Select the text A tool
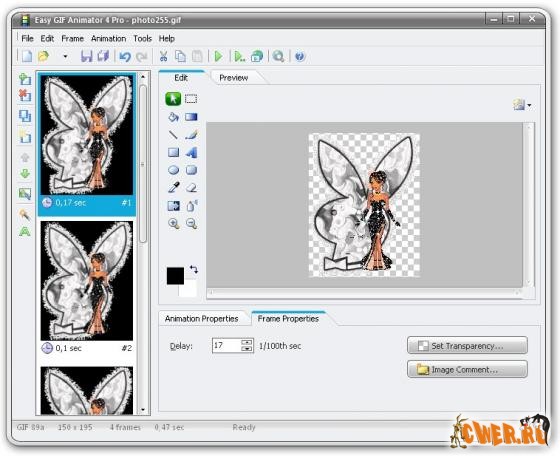Screen dimensions: 560x456 (x=191, y=152)
